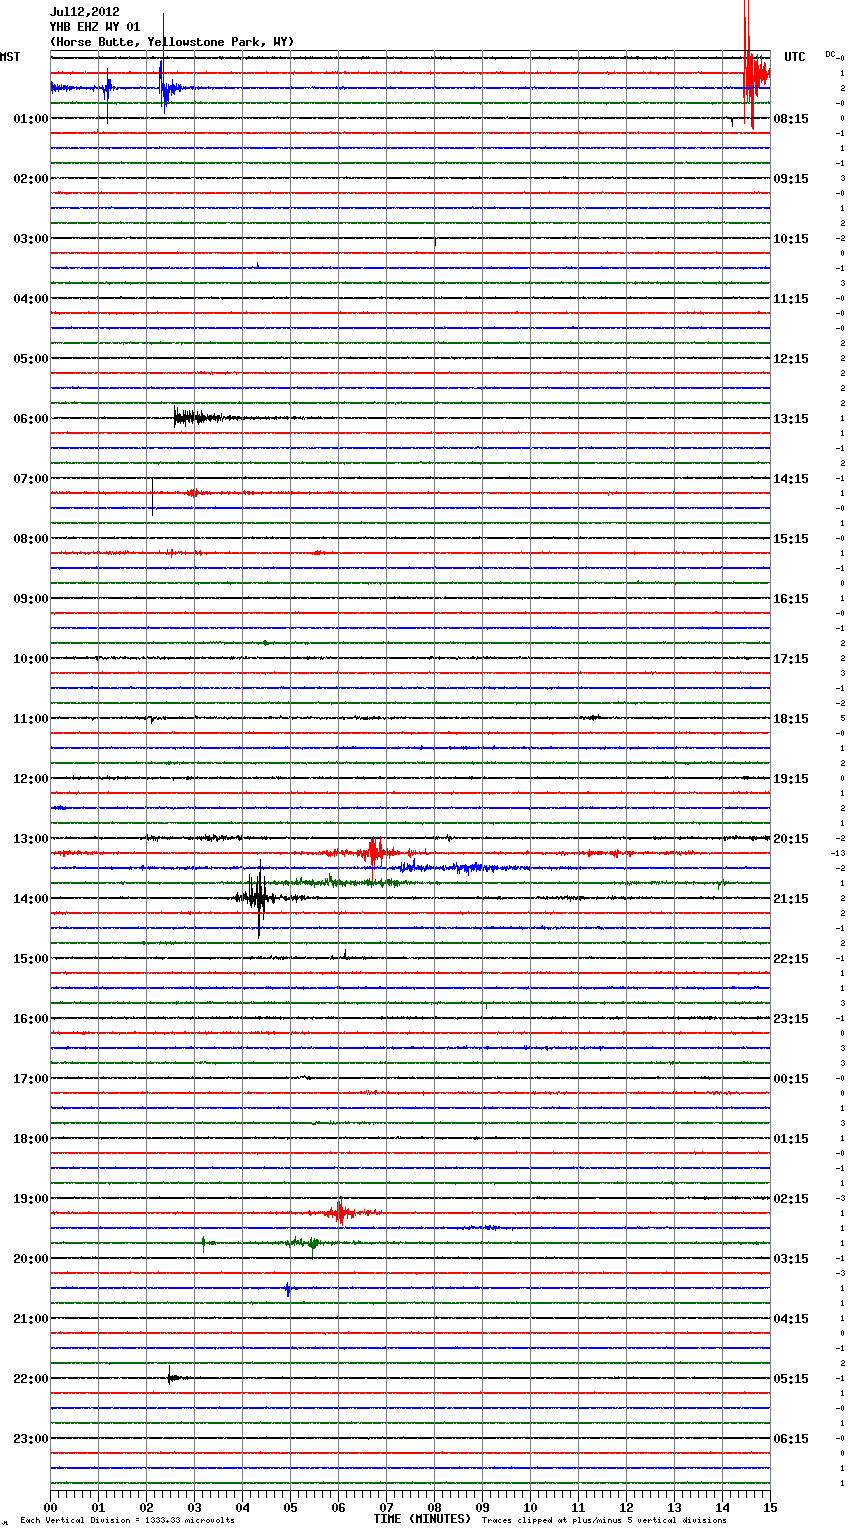Screen dimensions: 850x1534
Task: Click the 22:15 UTC row label
Action: pyautogui.click(x=791, y=959)
